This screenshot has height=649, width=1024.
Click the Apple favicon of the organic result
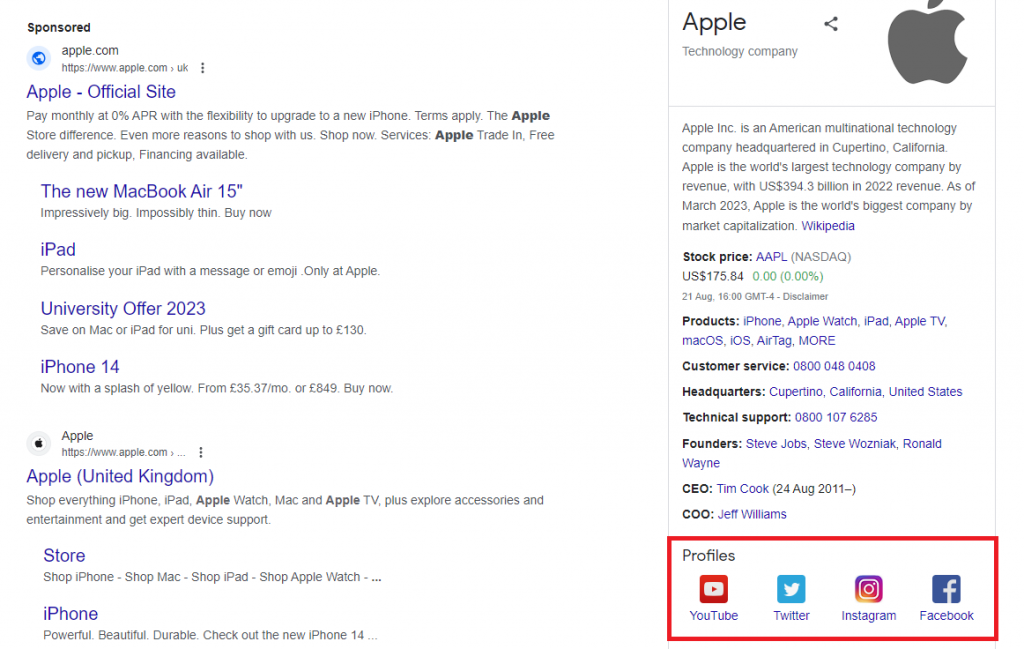point(39,443)
